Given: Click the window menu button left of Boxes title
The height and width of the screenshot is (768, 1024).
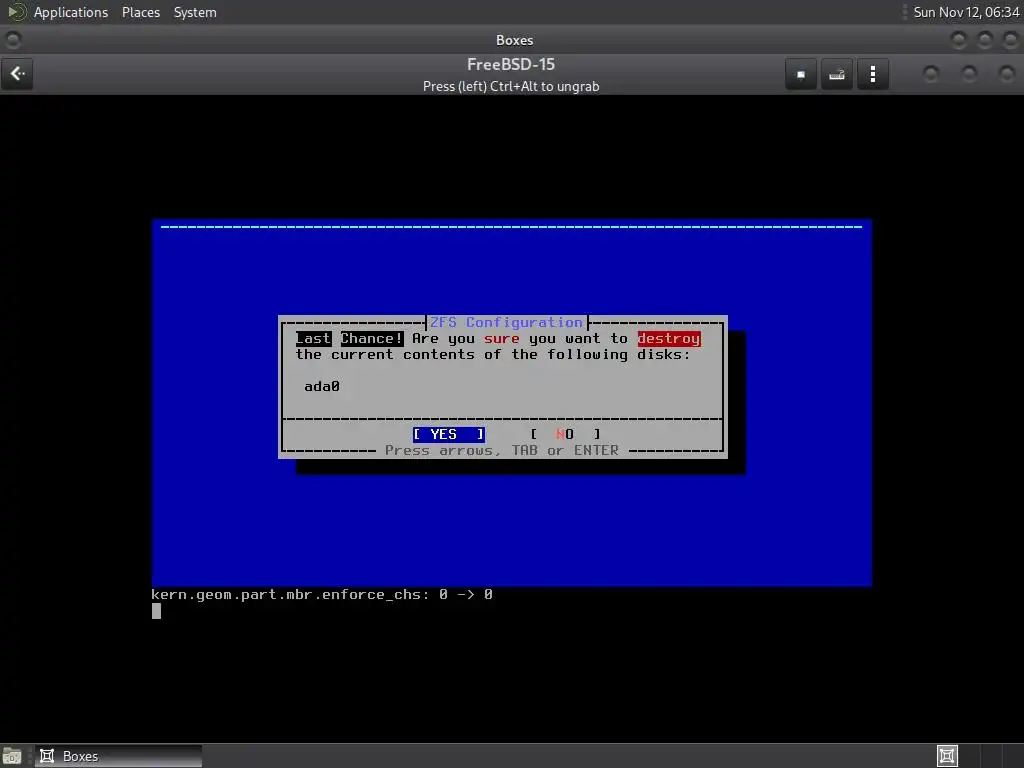Looking at the screenshot, I should 13,40.
